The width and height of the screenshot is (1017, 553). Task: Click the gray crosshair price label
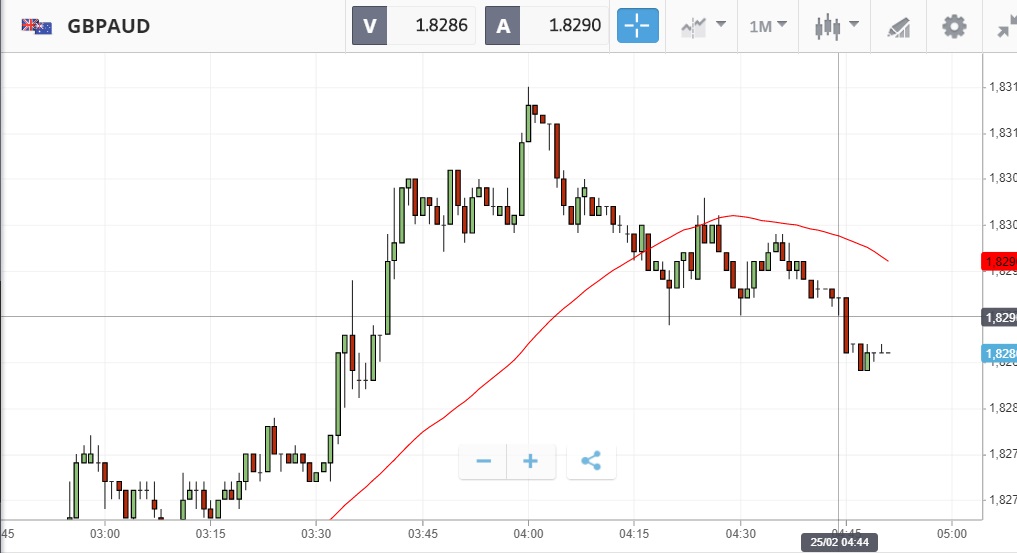tap(1000, 317)
